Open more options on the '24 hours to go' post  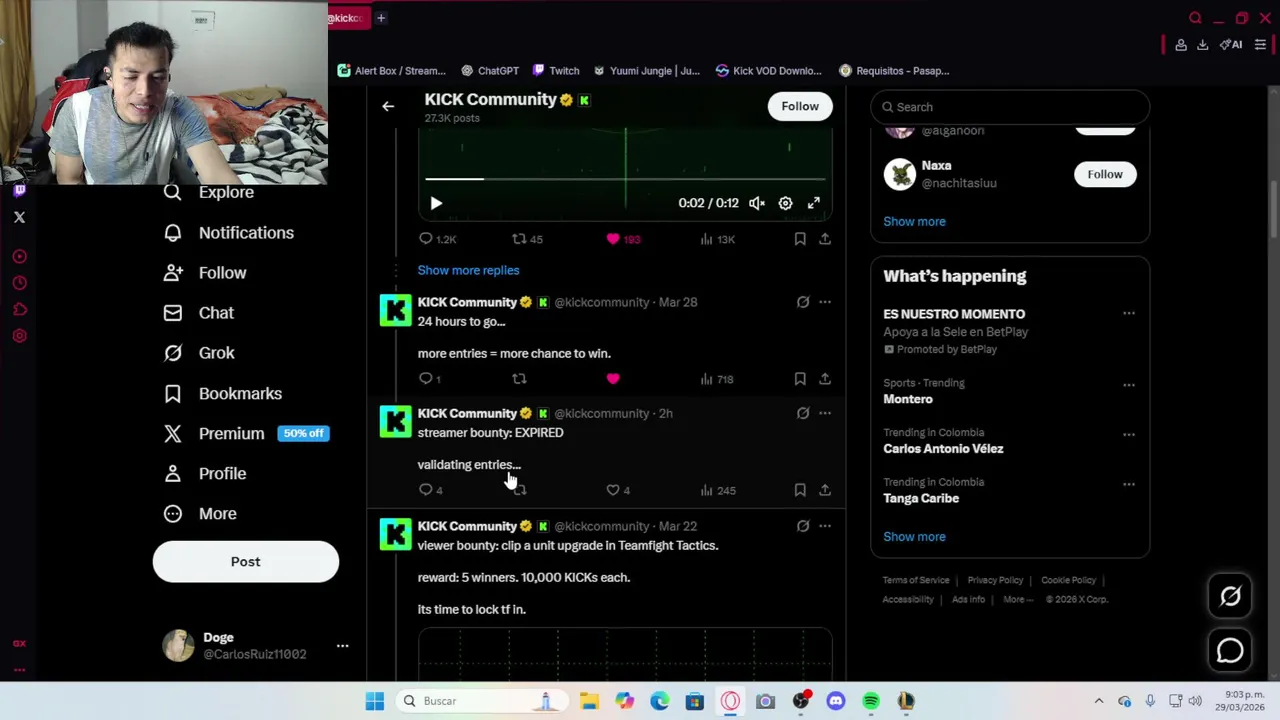825,302
